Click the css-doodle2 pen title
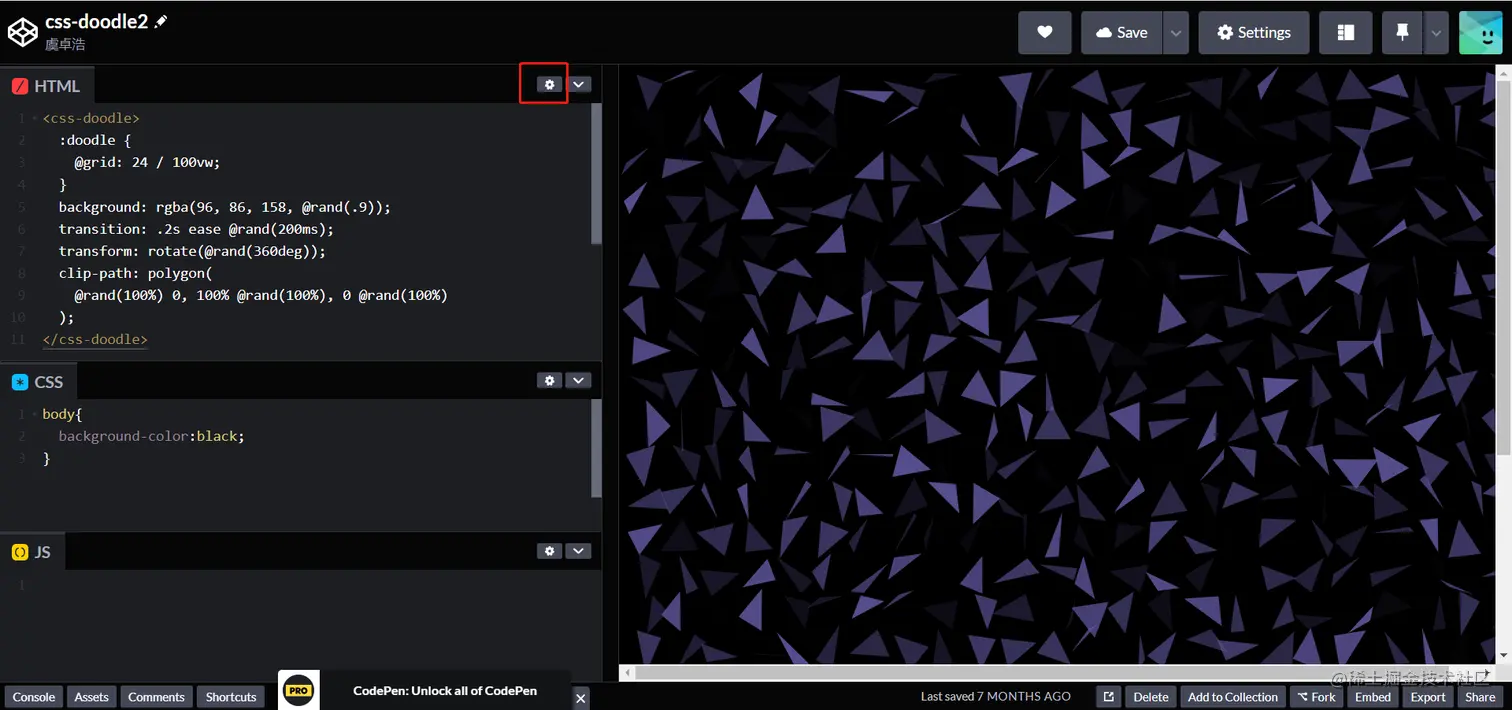The width and height of the screenshot is (1512, 710). click(x=97, y=21)
